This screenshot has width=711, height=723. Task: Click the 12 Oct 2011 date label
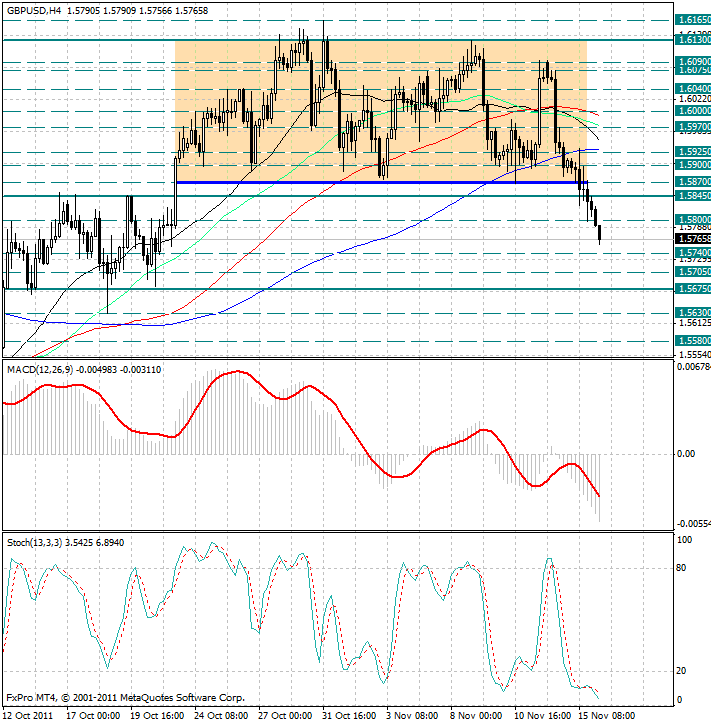pos(30,715)
